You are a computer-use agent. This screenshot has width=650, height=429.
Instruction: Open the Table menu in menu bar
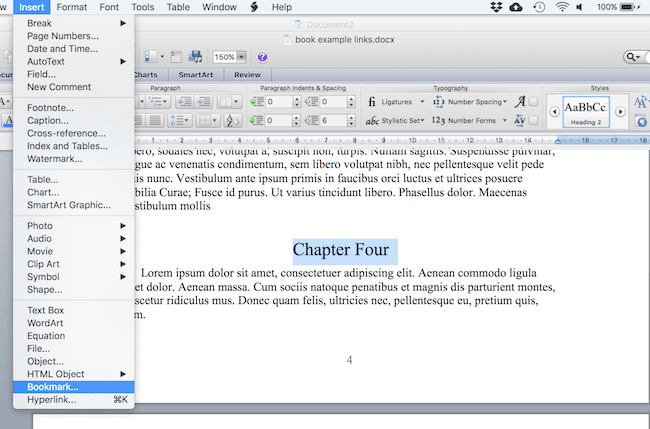(178, 7)
